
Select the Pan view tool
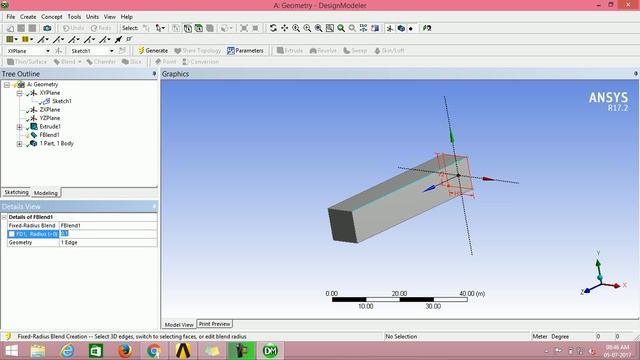(284, 28)
